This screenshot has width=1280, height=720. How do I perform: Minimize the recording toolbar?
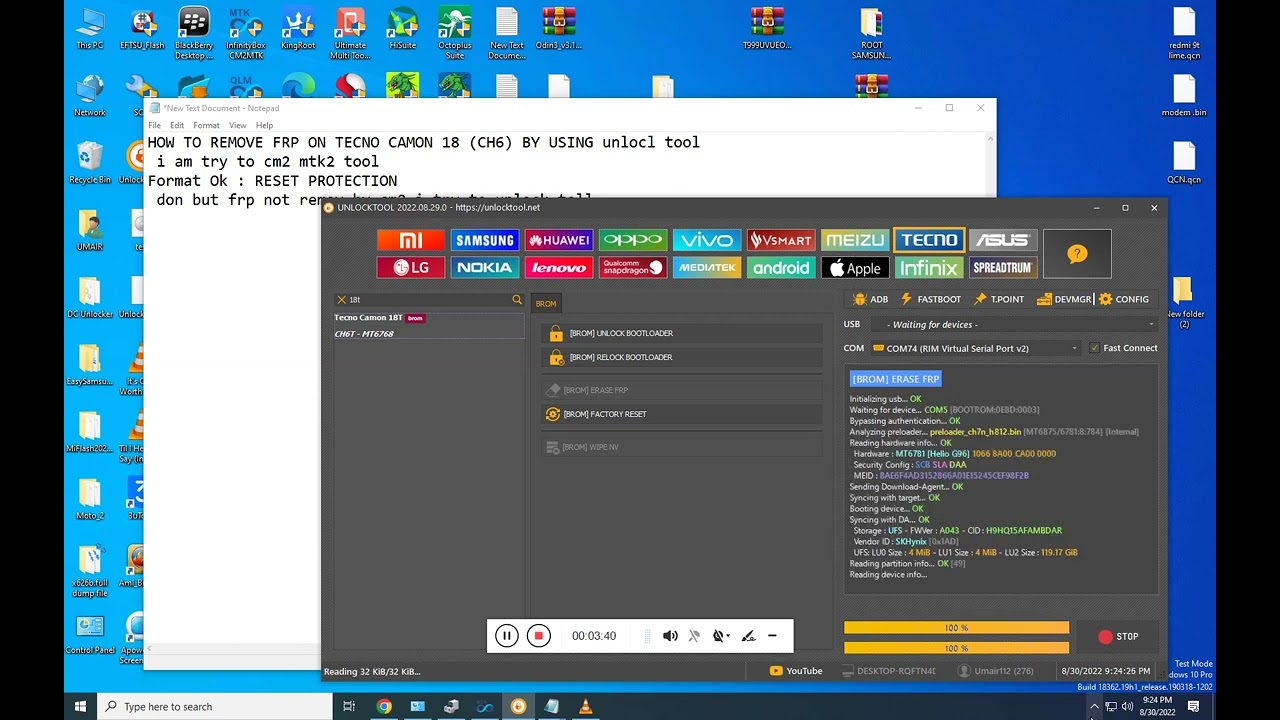pos(772,636)
